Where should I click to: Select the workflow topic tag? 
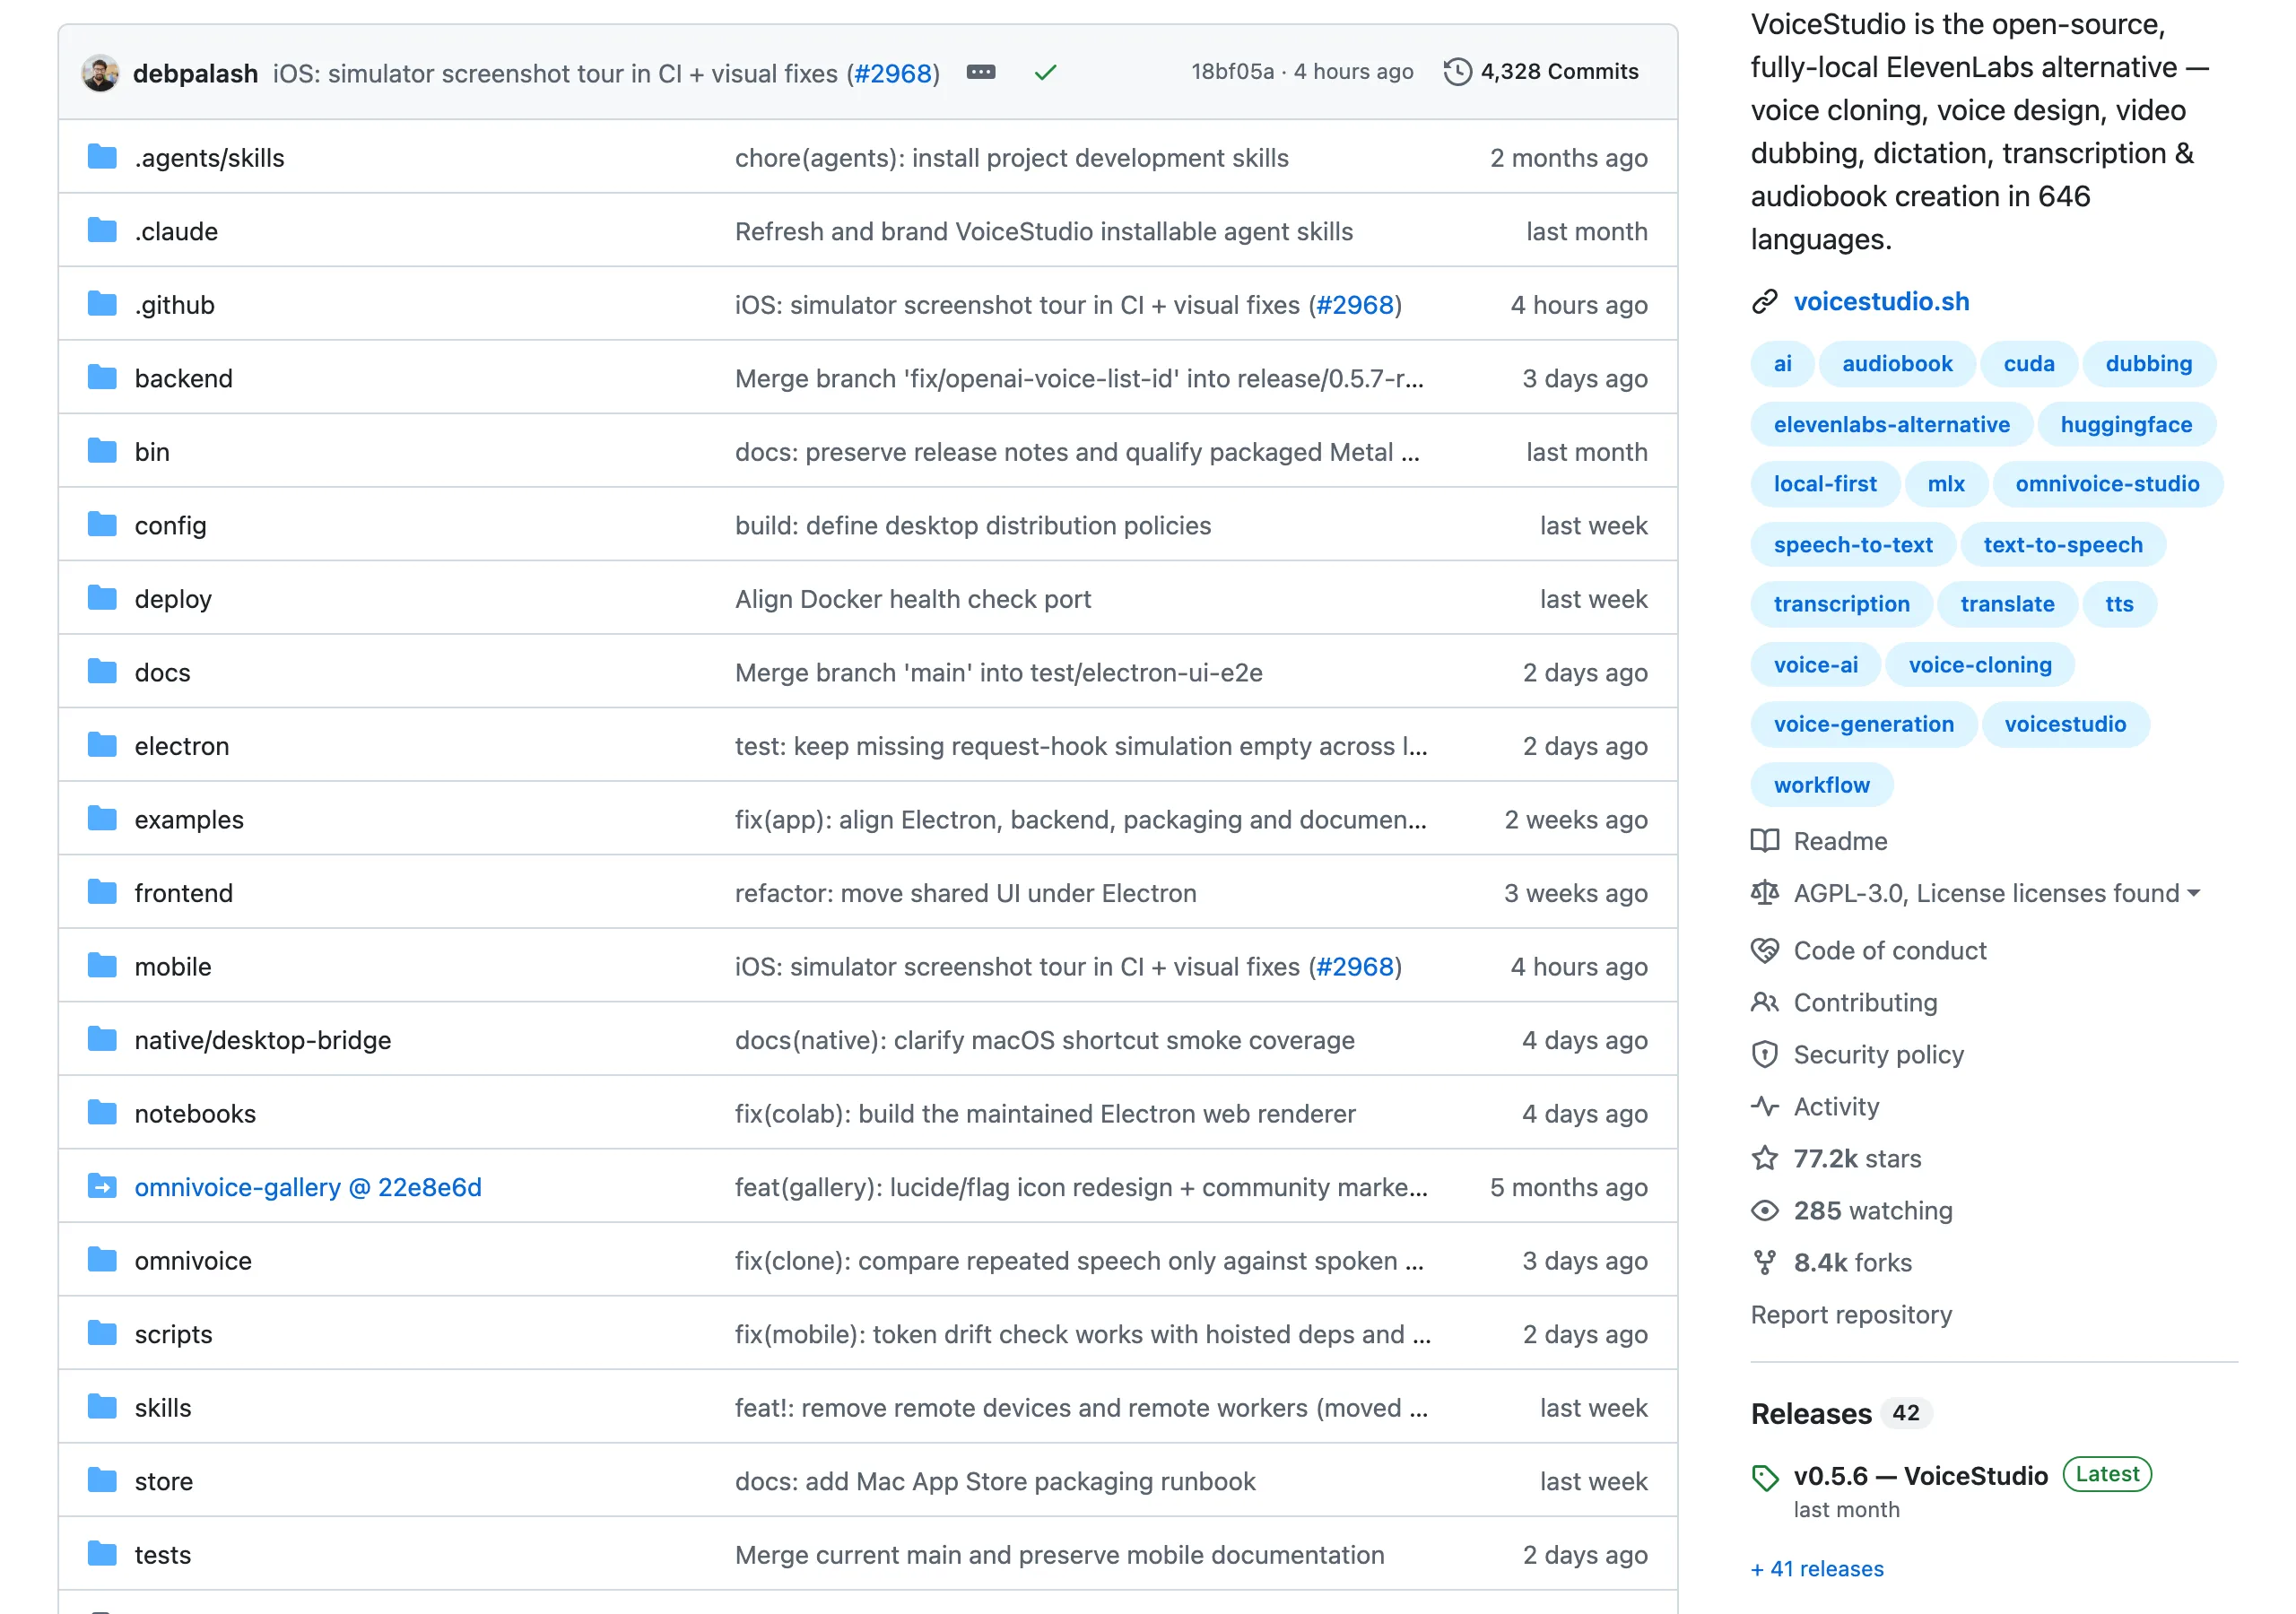pos(1822,785)
